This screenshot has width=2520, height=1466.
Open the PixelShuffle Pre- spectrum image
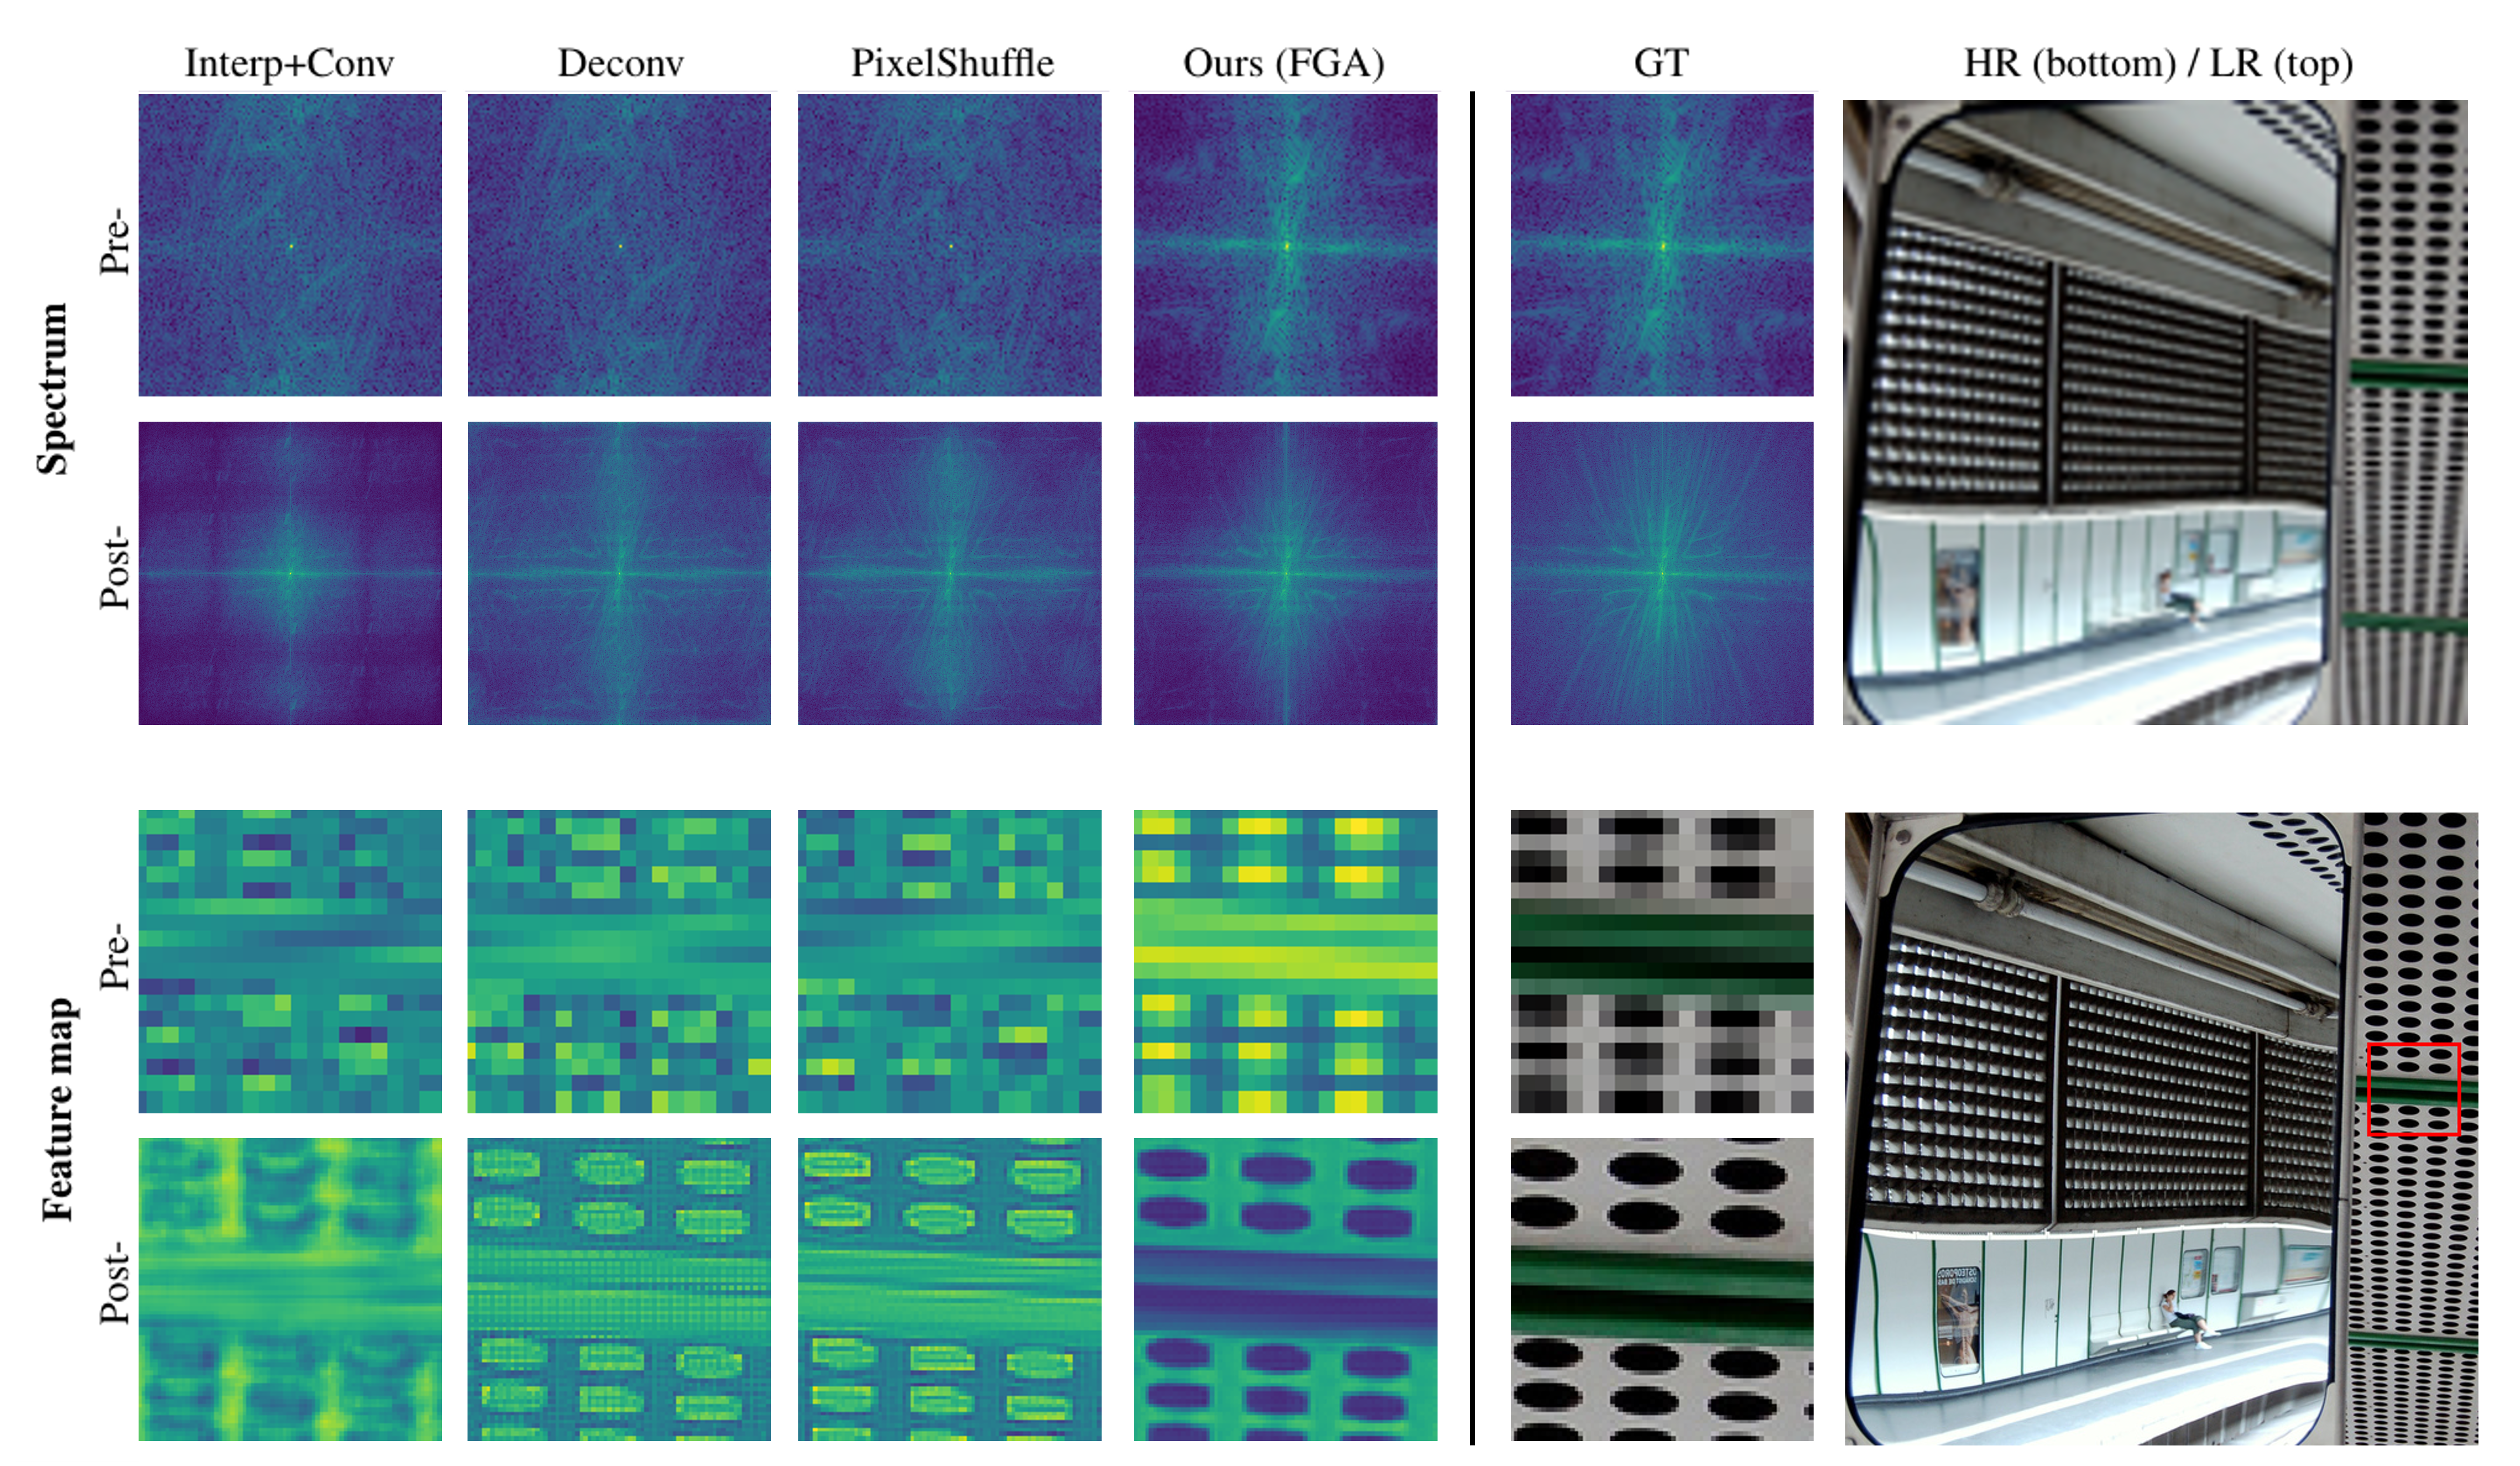tap(949, 245)
